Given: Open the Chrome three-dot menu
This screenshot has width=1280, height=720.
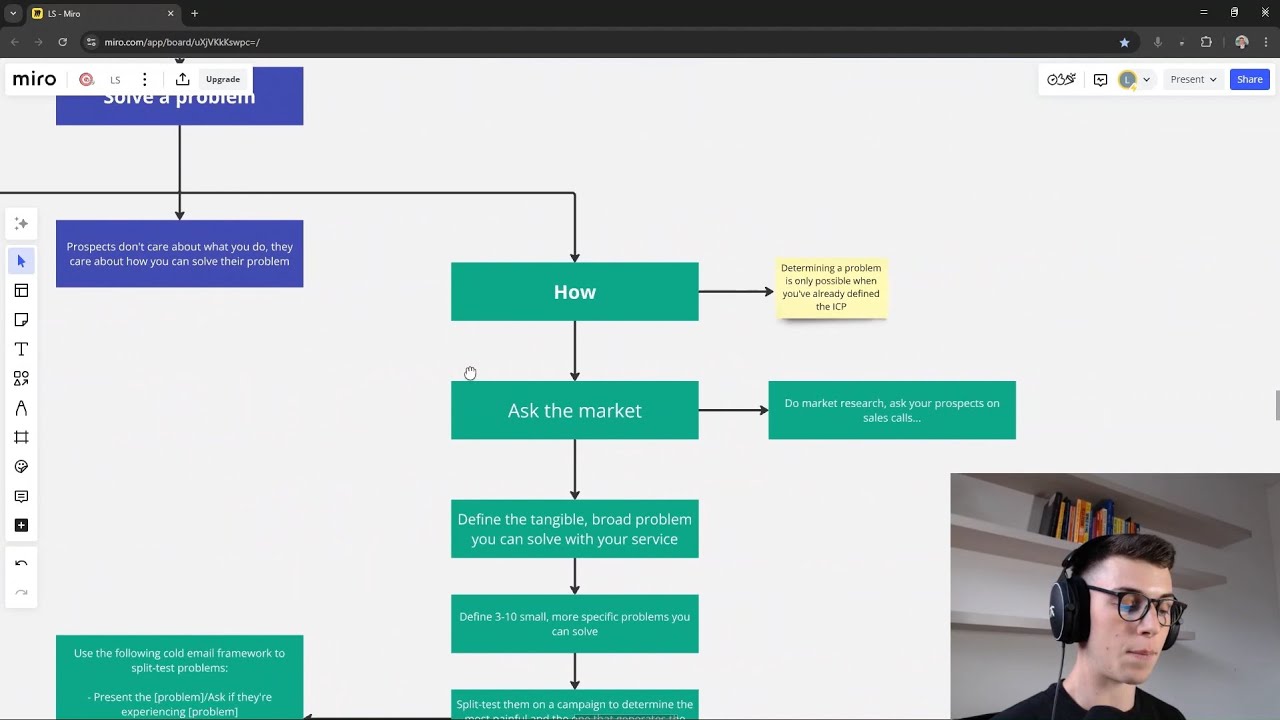Looking at the screenshot, I should (1266, 42).
